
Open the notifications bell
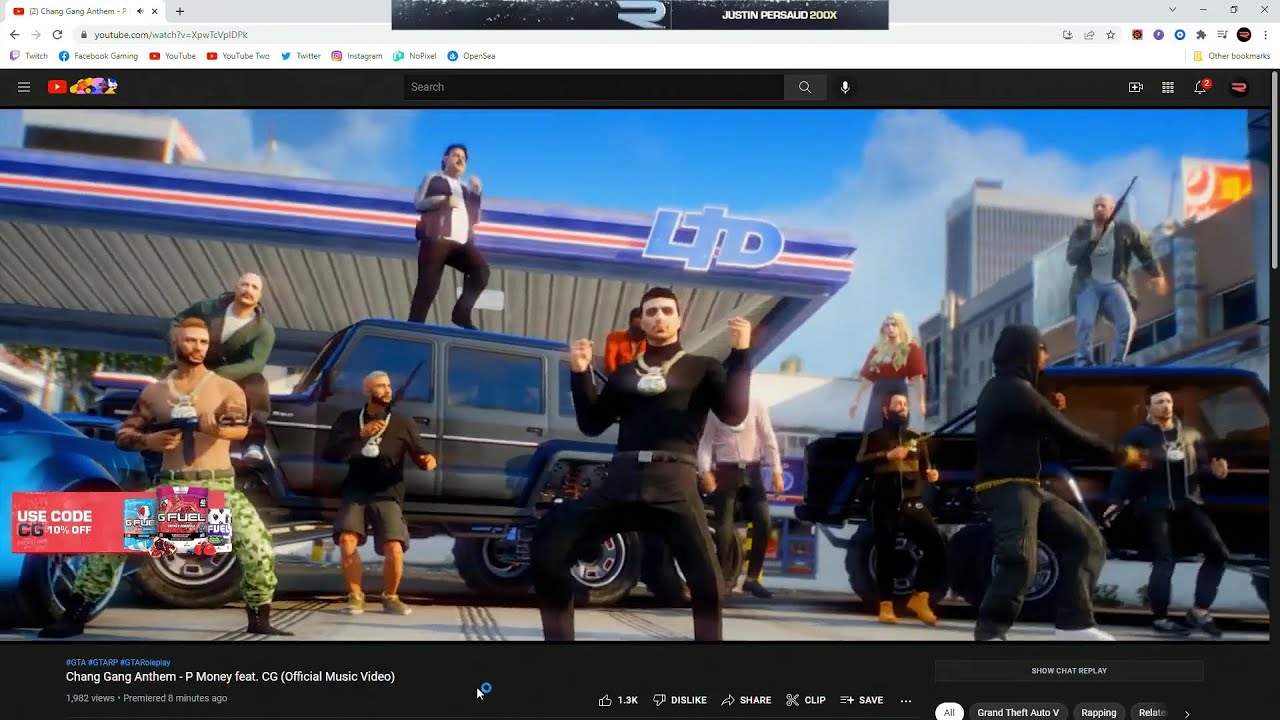pos(1201,87)
